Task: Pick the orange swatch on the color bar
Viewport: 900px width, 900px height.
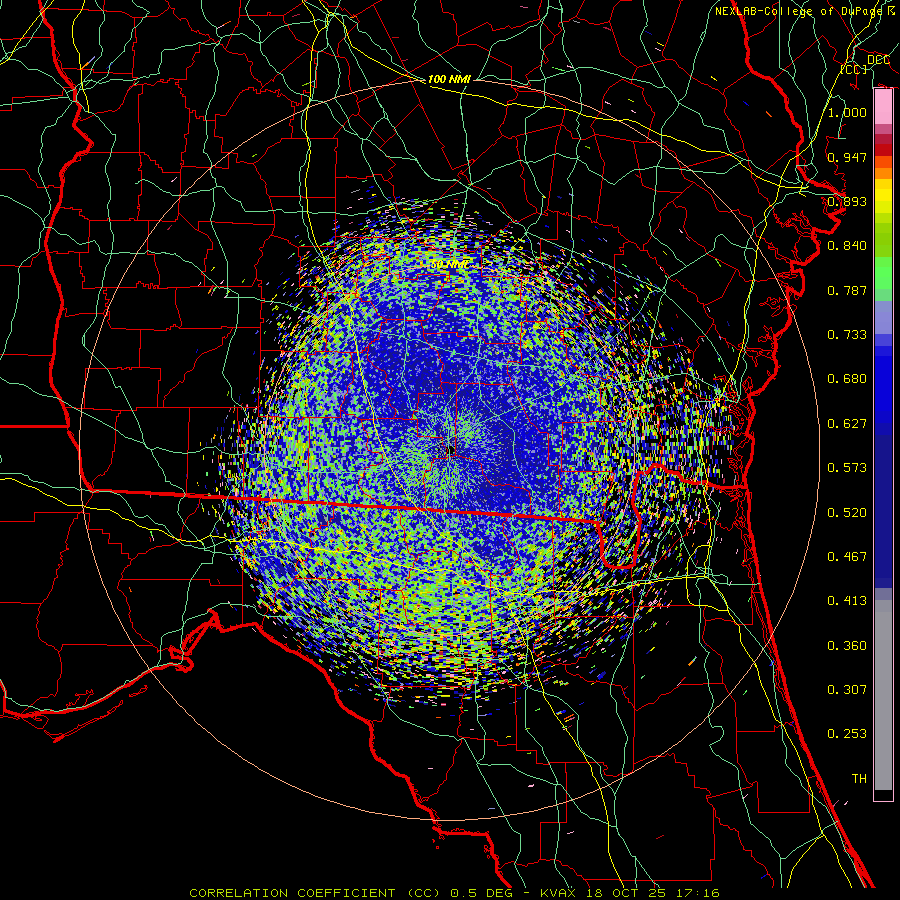Action: (883, 173)
